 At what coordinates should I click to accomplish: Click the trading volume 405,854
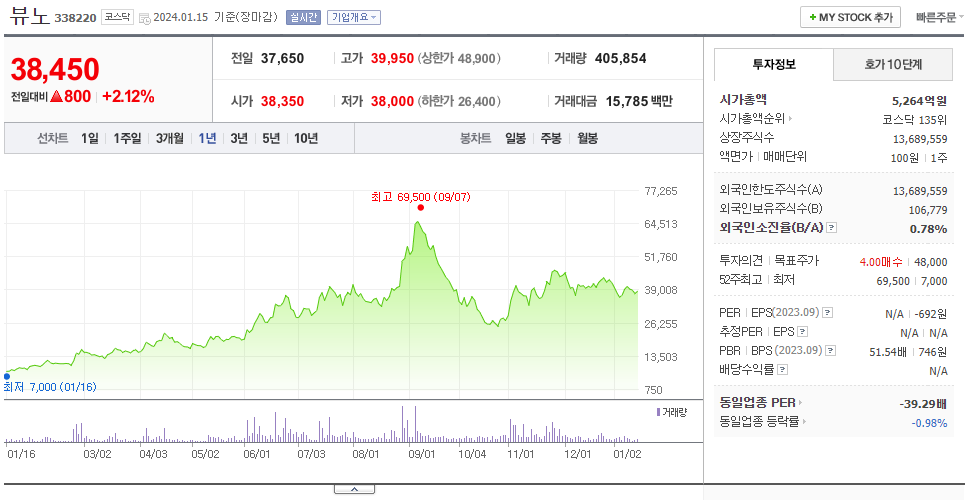pyautogui.click(x=620, y=59)
